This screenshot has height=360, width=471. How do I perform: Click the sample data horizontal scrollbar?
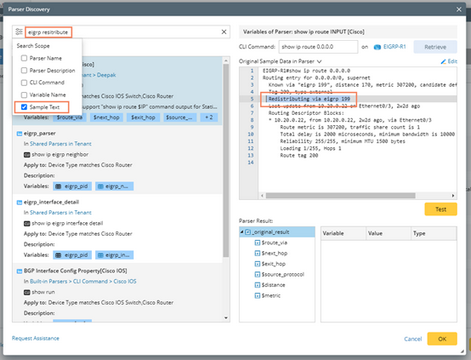click(x=340, y=196)
